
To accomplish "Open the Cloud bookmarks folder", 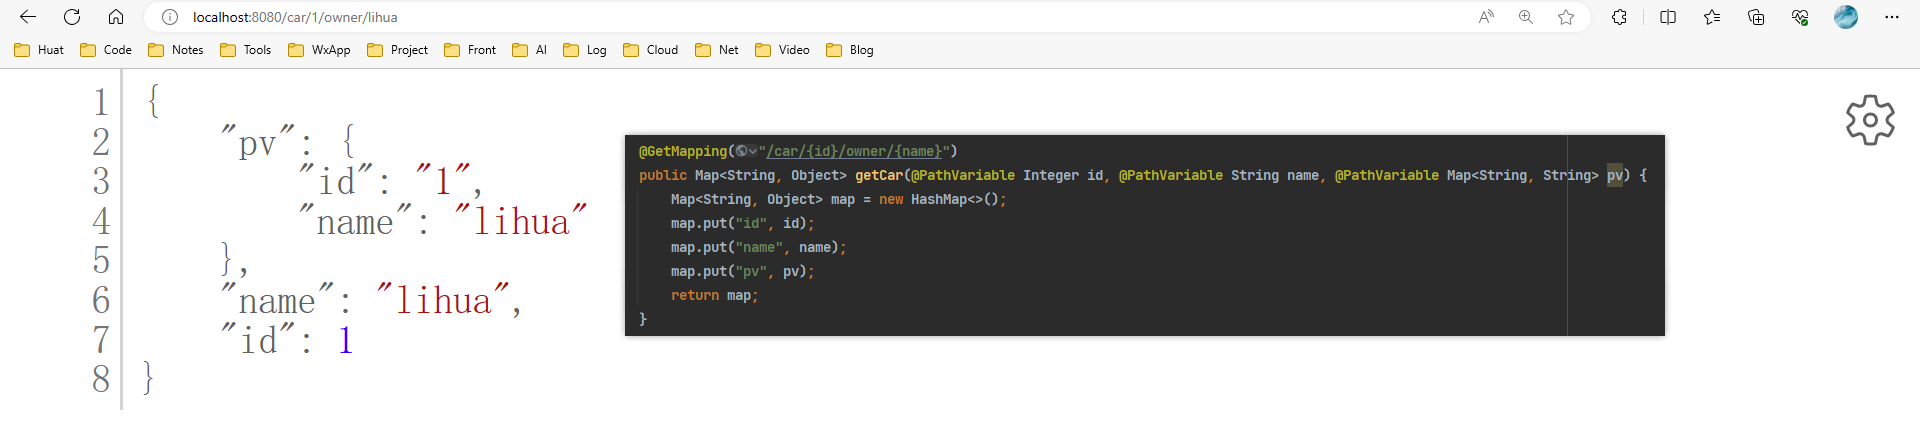I will [651, 50].
